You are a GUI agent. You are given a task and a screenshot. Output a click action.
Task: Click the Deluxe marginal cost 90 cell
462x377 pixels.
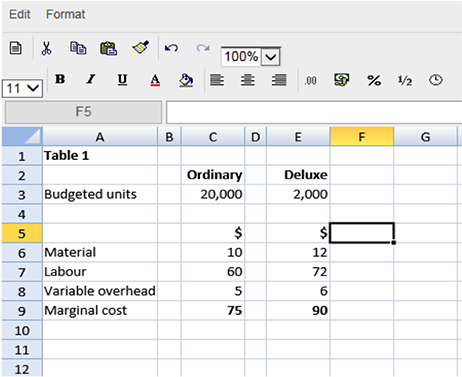click(x=298, y=311)
